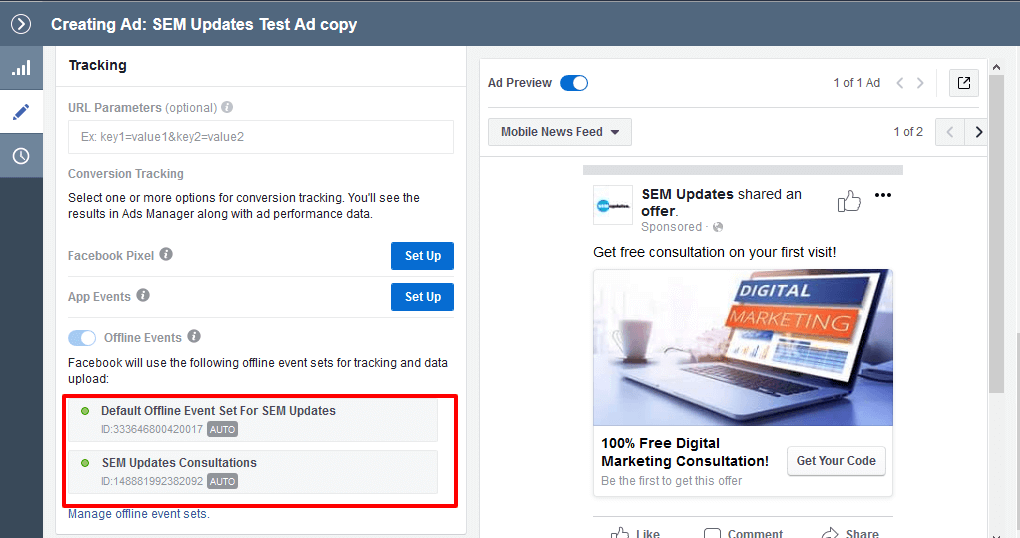Click the URL Parameters info icon
Image resolution: width=1020 pixels, height=538 pixels.
point(227,107)
